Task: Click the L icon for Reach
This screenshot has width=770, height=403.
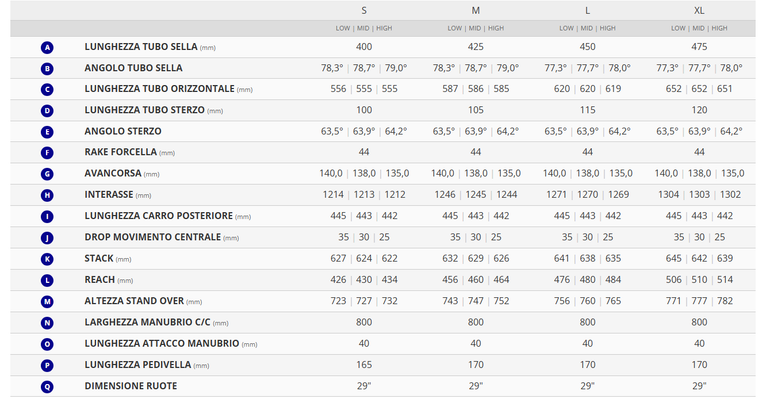Action: tap(47, 280)
